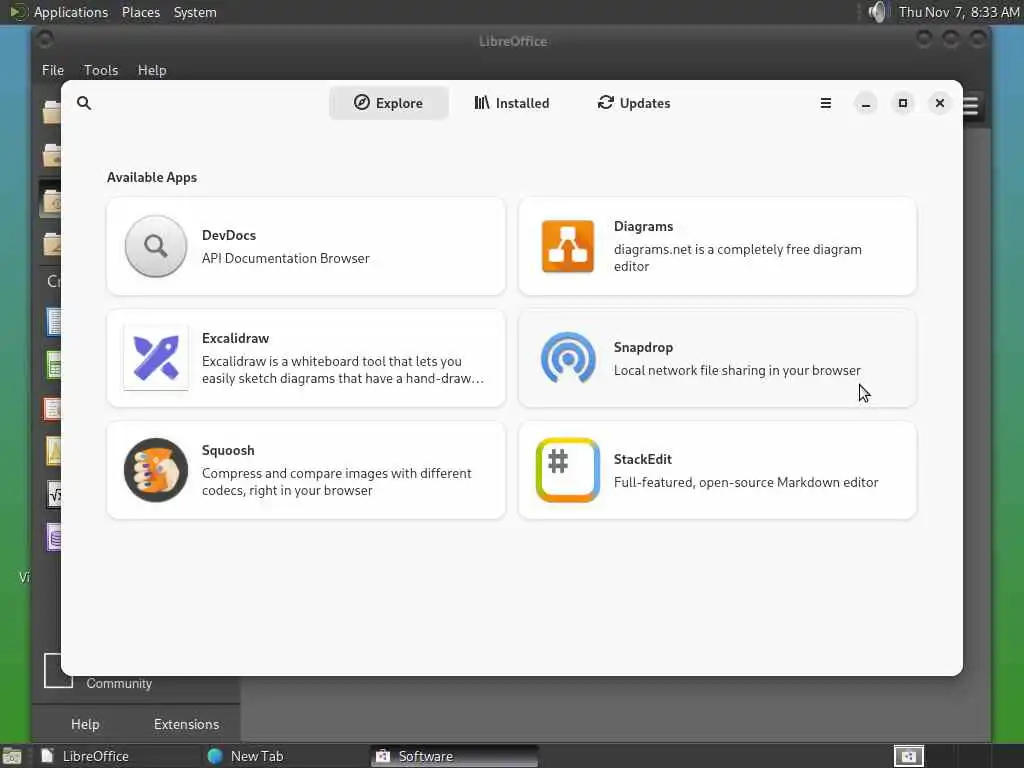Open the Places menu in top panel
The height and width of the screenshot is (768, 1024).
point(140,12)
